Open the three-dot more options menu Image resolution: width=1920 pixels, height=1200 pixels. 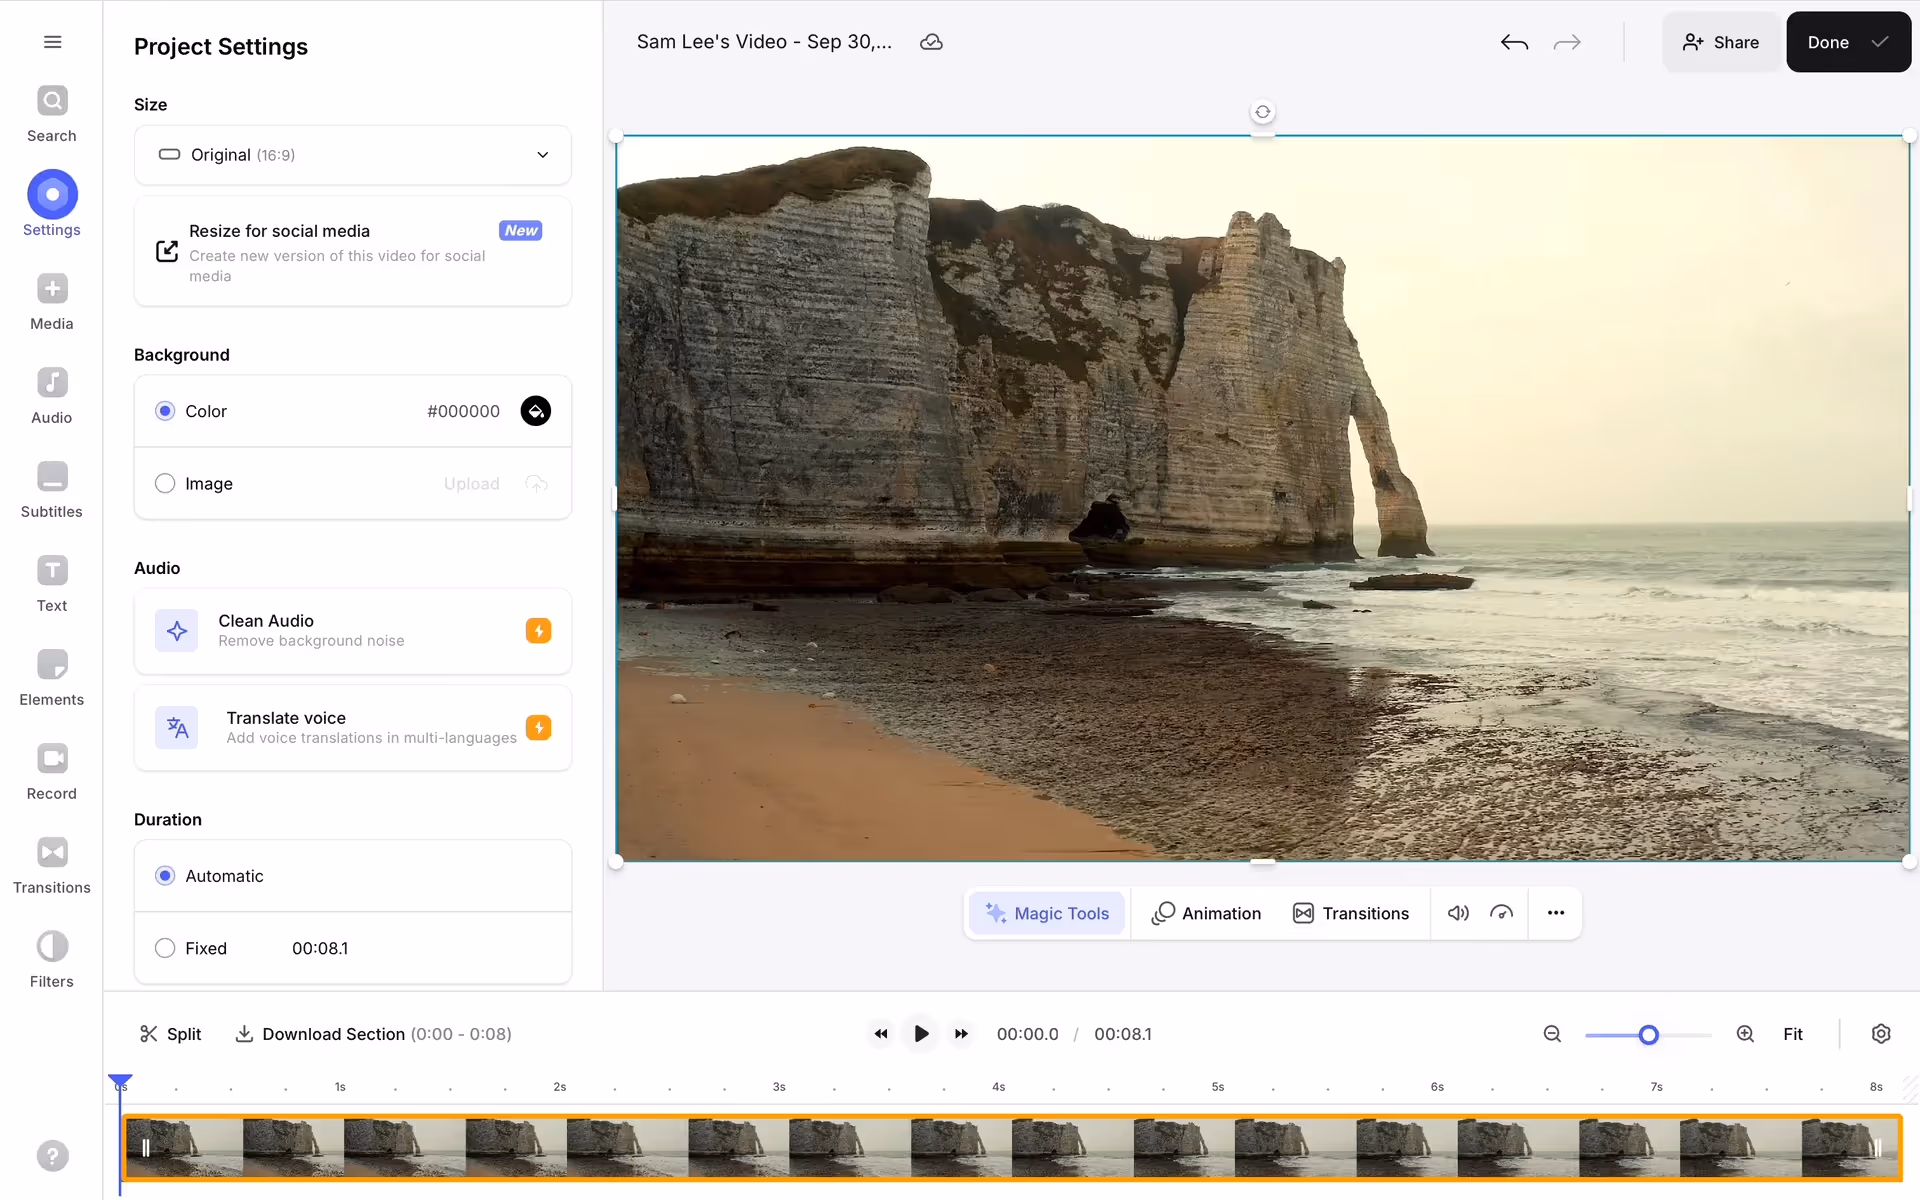[x=1556, y=913]
